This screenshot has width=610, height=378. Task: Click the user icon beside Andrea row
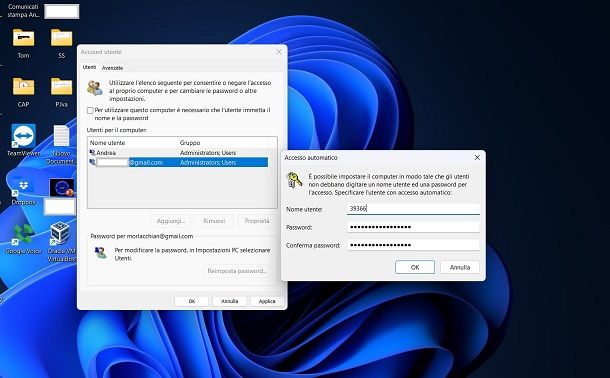point(92,153)
